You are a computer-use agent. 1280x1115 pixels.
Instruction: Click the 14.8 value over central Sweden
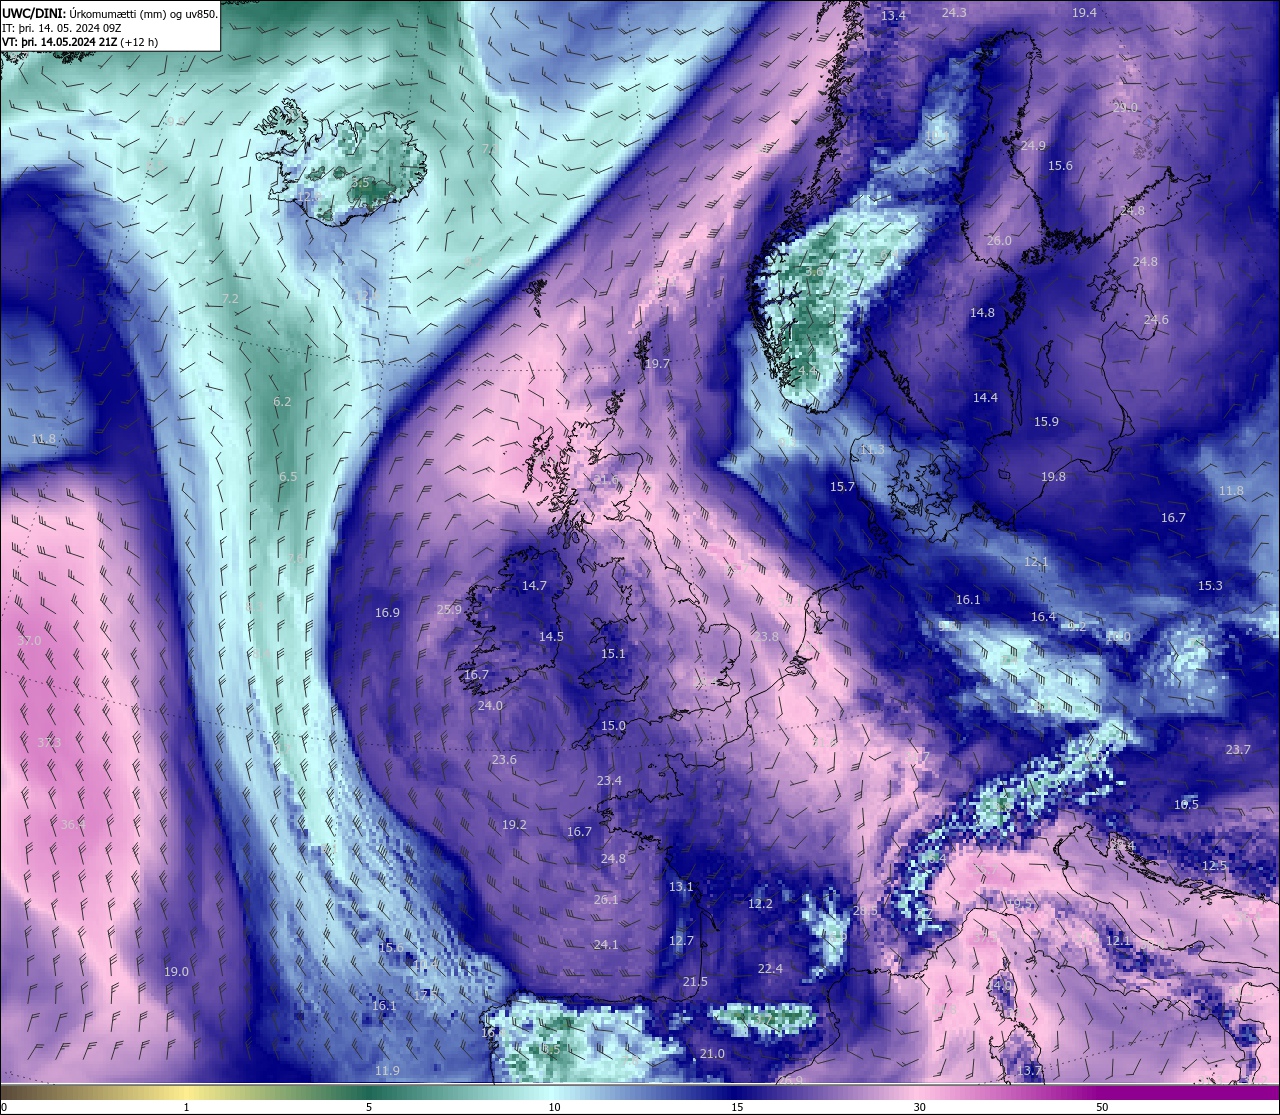(x=982, y=312)
